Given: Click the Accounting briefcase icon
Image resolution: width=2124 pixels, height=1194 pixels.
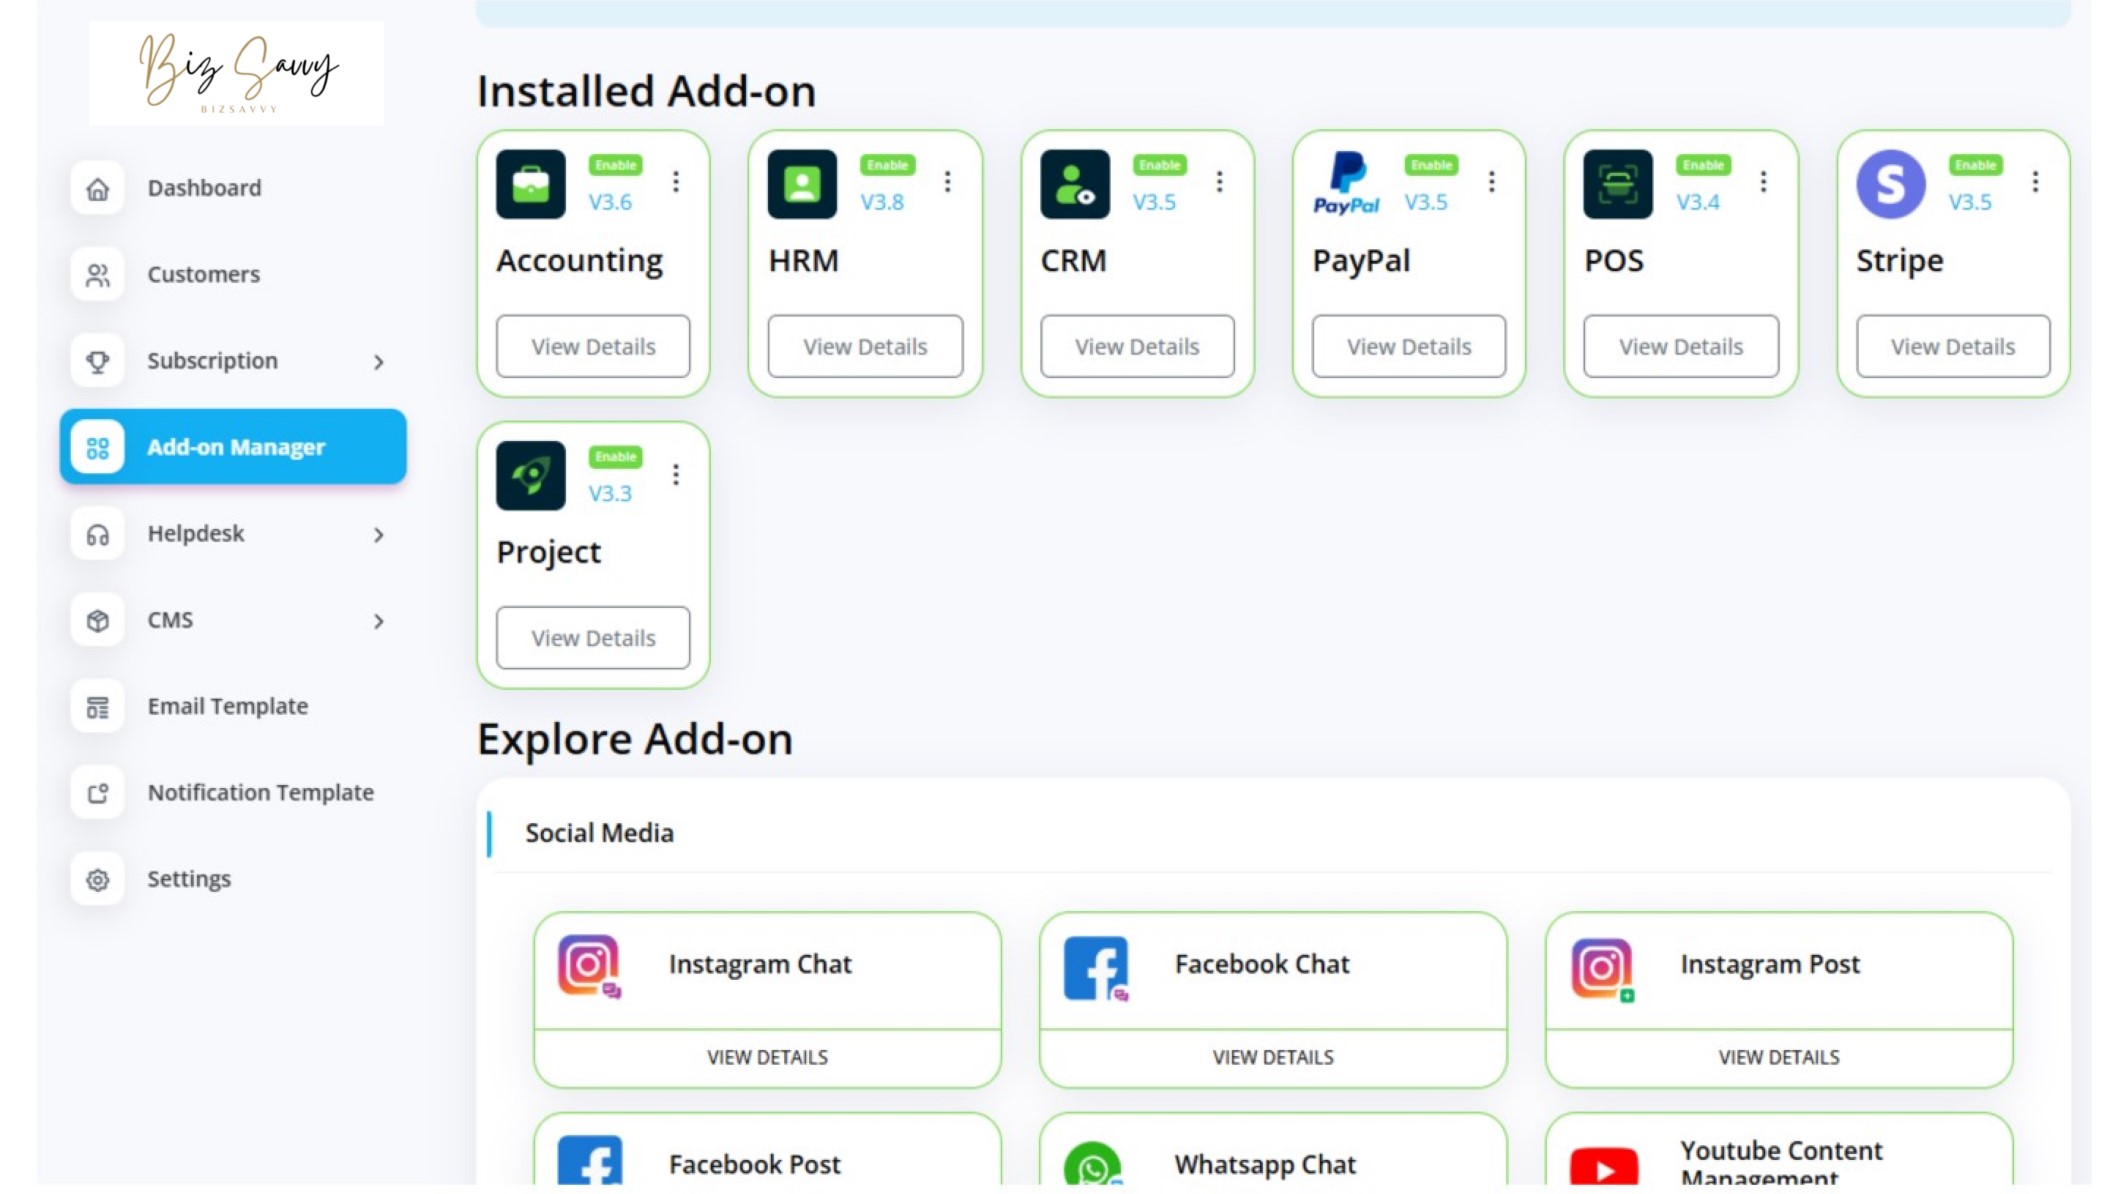Looking at the screenshot, I should click(x=531, y=184).
